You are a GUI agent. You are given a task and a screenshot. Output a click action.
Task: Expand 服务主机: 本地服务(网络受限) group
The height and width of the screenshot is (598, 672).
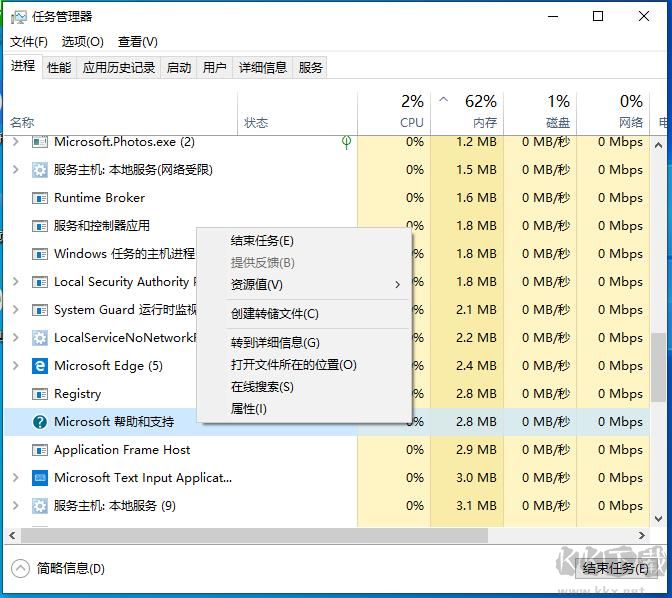click(x=16, y=170)
